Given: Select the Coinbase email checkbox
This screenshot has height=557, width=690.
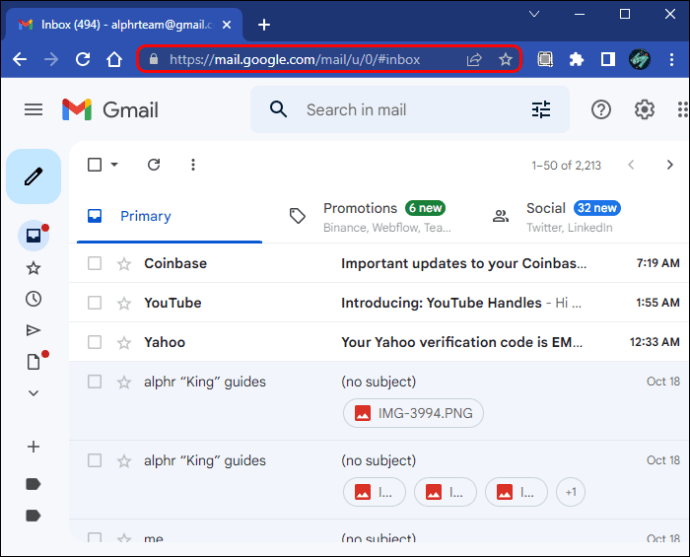Looking at the screenshot, I should pyautogui.click(x=95, y=264).
